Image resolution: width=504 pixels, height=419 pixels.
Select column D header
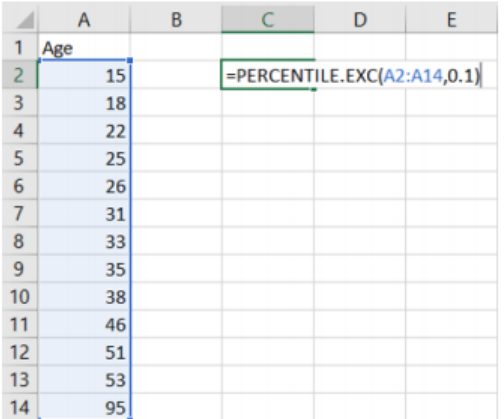click(x=360, y=20)
